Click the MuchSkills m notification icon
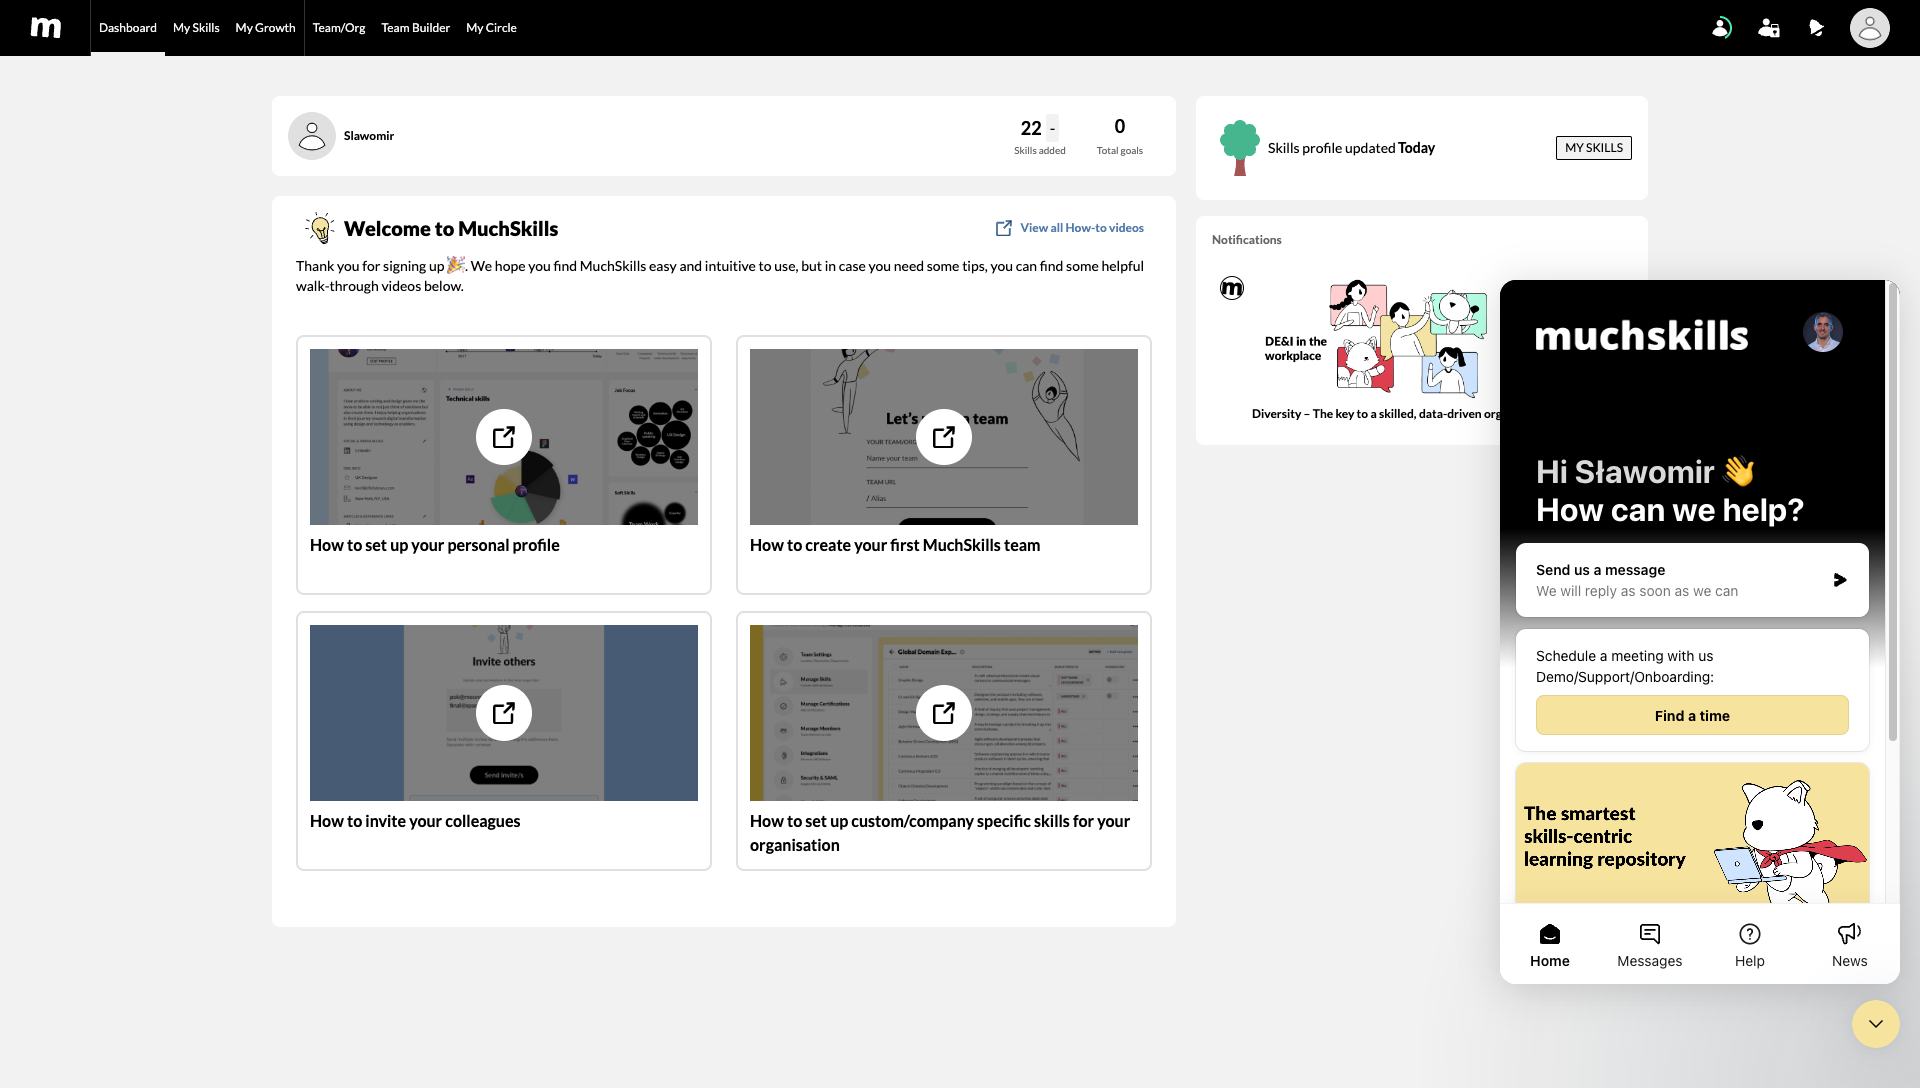The image size is (1920, 1088). point(1231,289)
